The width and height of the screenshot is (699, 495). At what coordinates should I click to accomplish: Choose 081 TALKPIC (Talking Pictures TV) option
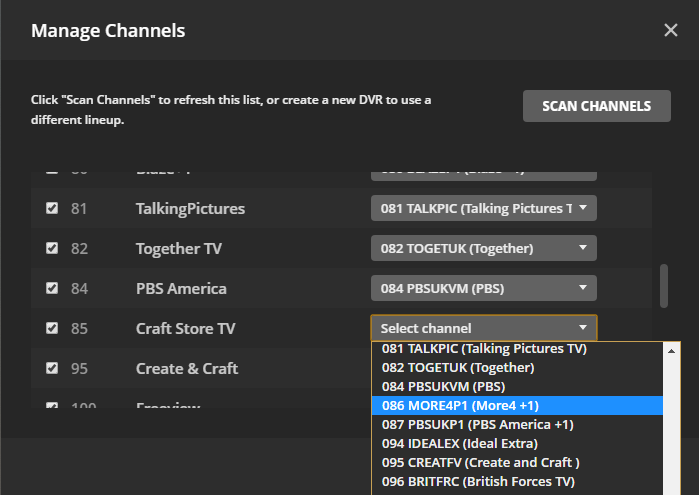coord(517,348)
